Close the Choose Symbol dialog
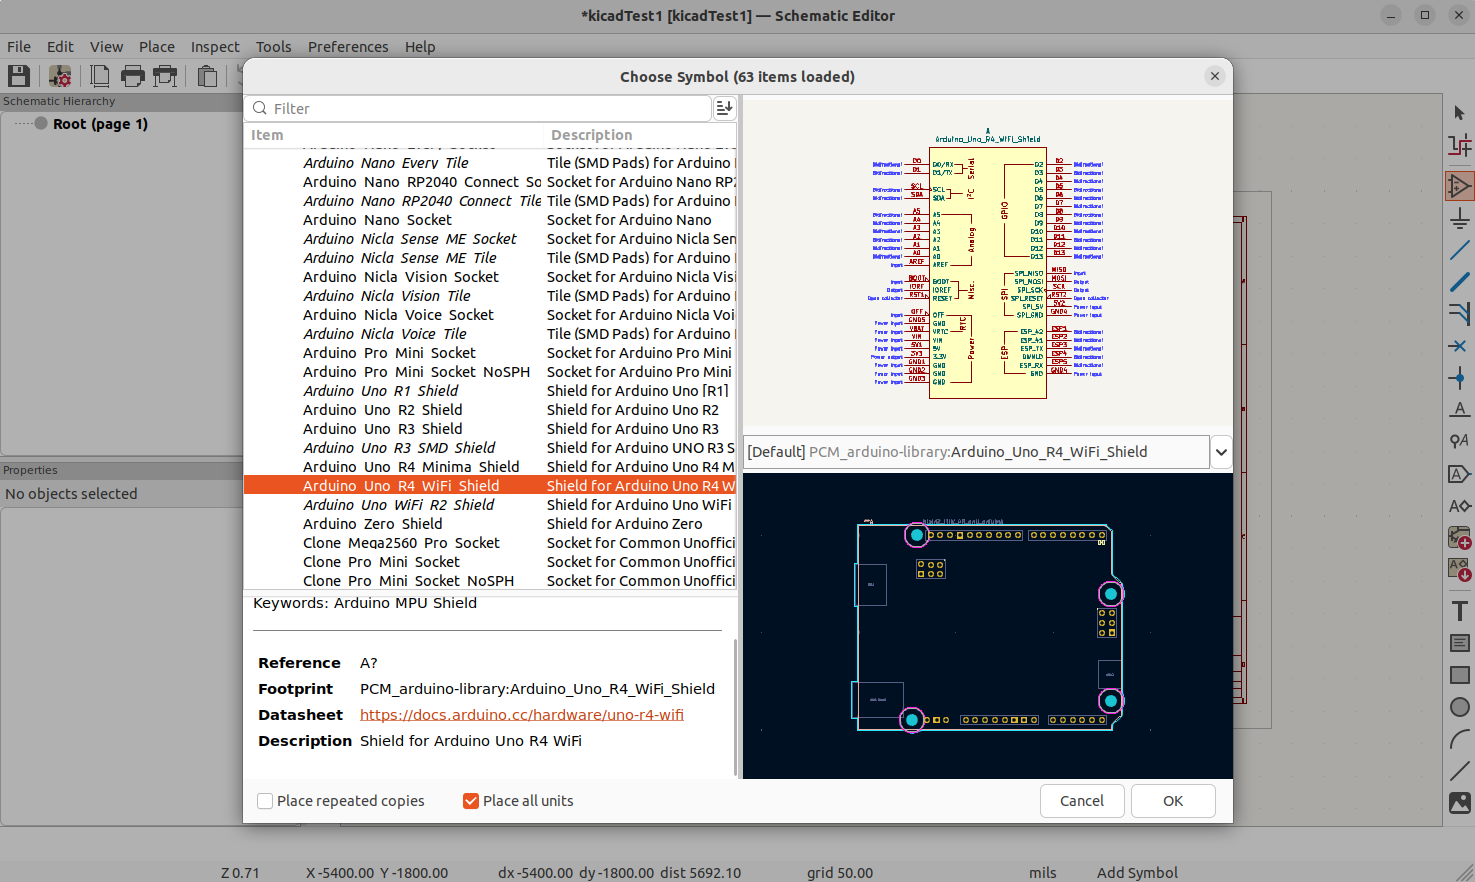The width and height of the screenshot is (1475, 882). [1215, 76]
